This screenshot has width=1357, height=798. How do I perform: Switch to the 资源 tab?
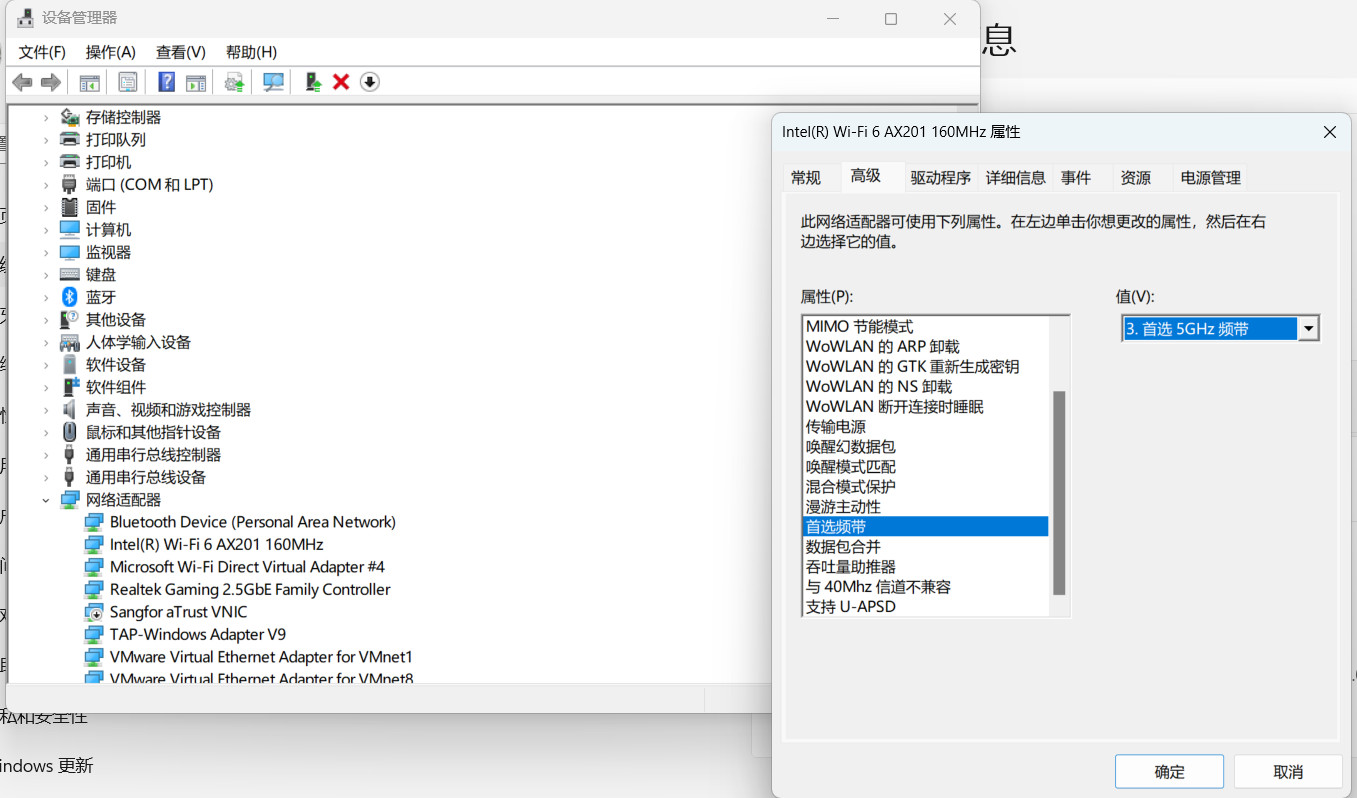[1136, 178]
